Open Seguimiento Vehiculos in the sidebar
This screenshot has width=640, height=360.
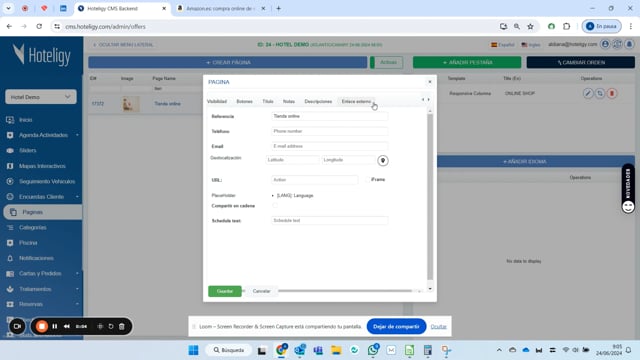coord(47,182)
